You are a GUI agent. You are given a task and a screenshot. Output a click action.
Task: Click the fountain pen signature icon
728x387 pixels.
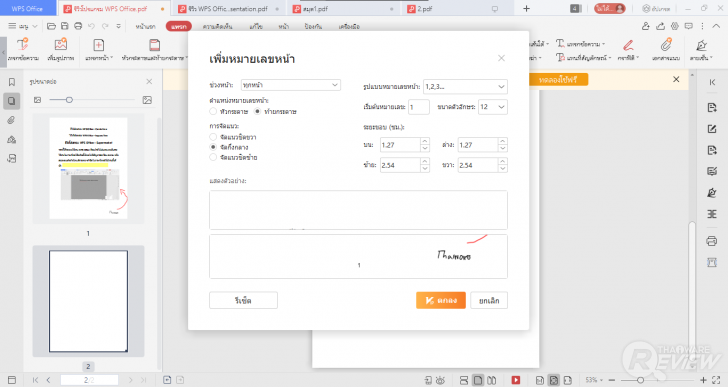[x=702, y=45]
